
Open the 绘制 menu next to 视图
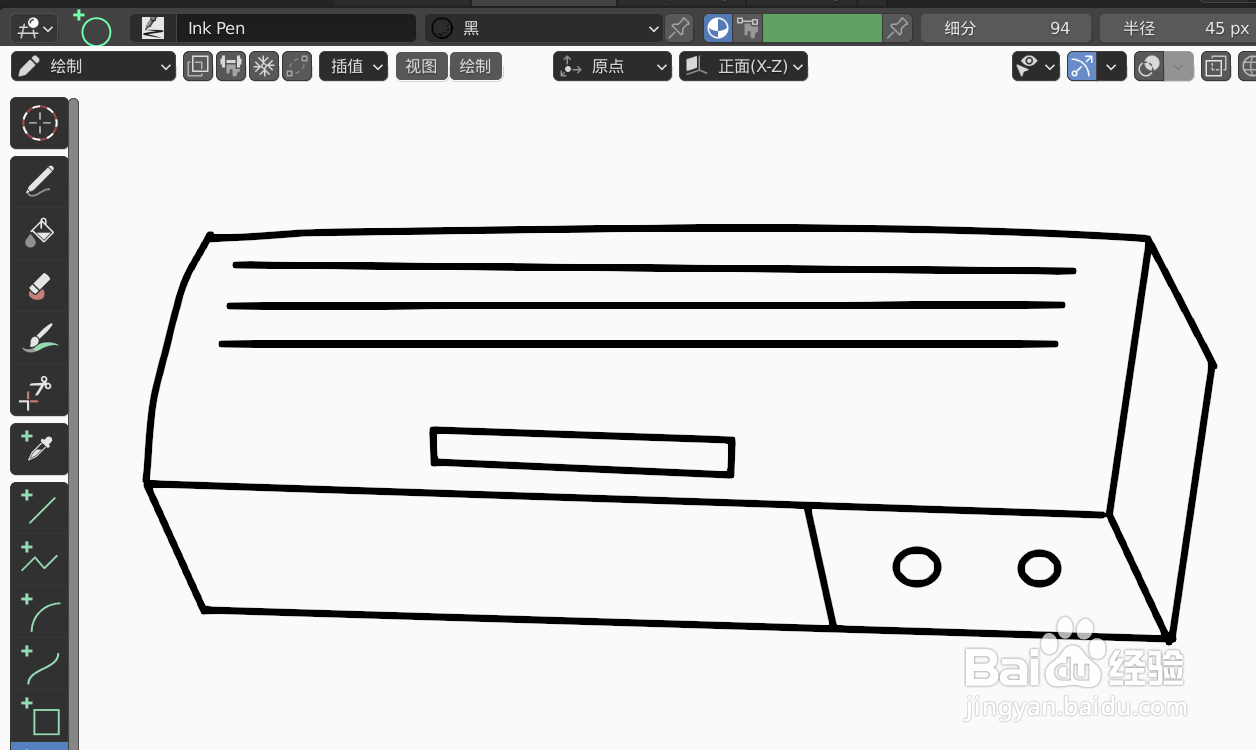476,67
